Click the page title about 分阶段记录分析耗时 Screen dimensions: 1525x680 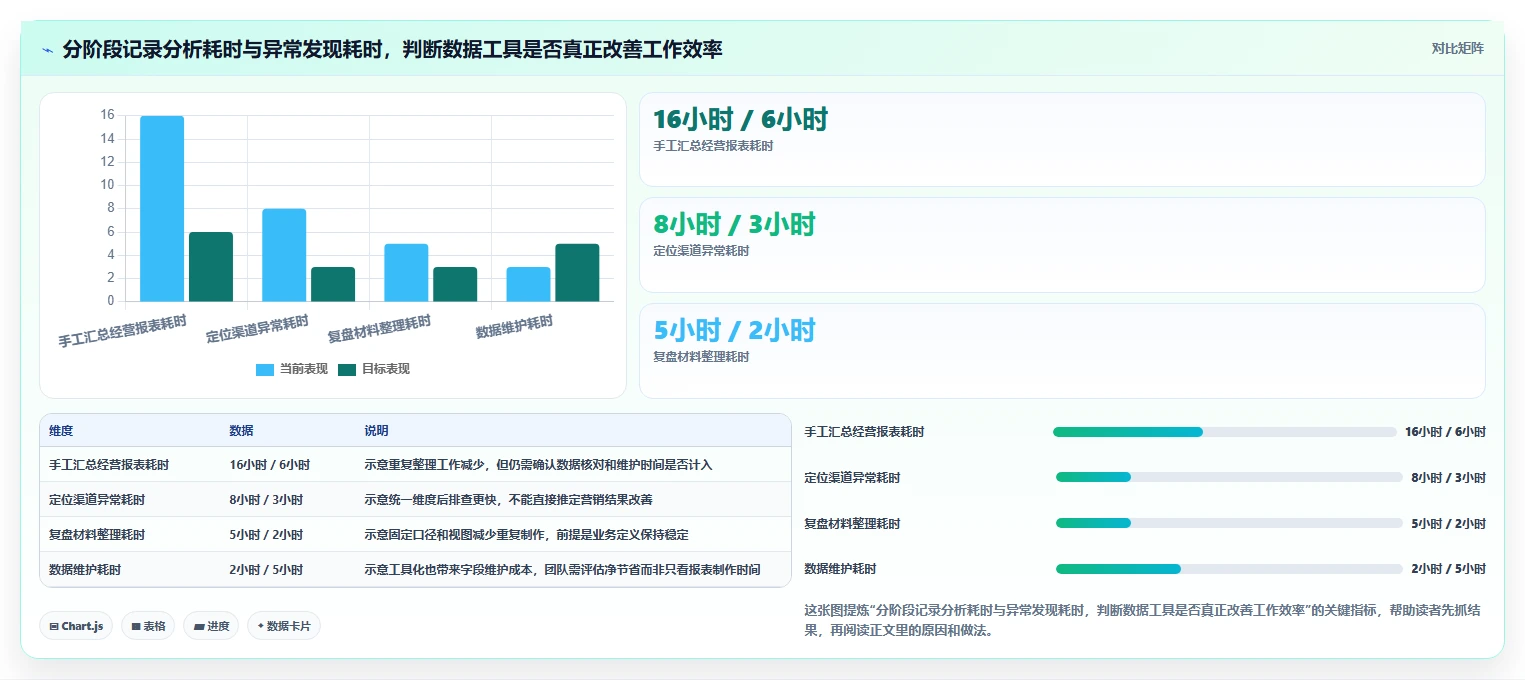pyautogui.click(x=392, y=49)
